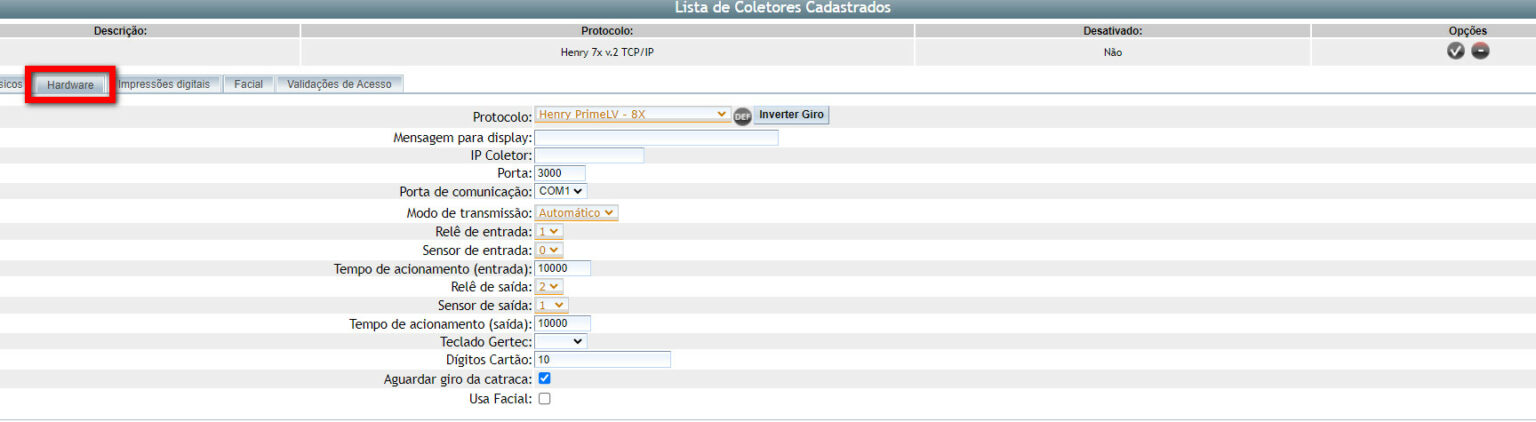The height and width of the screenshot is (422, 1536).
Task: Click the red minus delete icon under Opções
Action: [1480, 51]
